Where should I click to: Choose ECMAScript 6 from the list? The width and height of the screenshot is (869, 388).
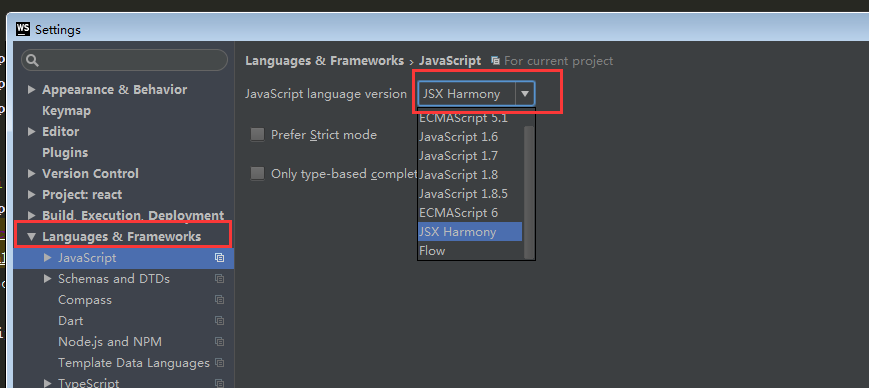(470, 212)
